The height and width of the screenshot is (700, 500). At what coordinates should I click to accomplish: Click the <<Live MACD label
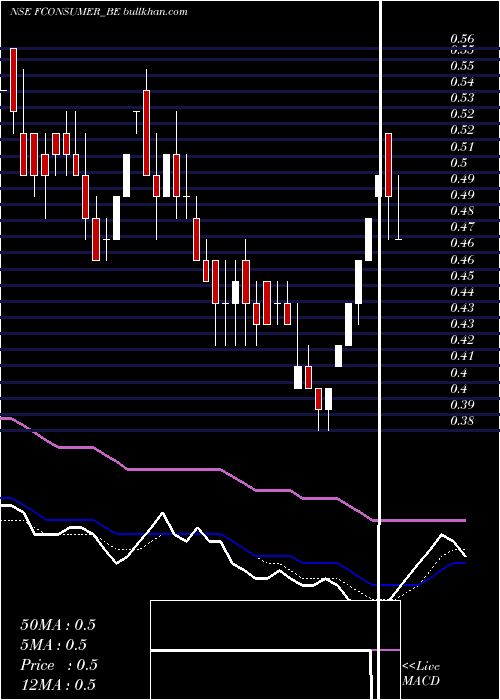coord(421,674)
